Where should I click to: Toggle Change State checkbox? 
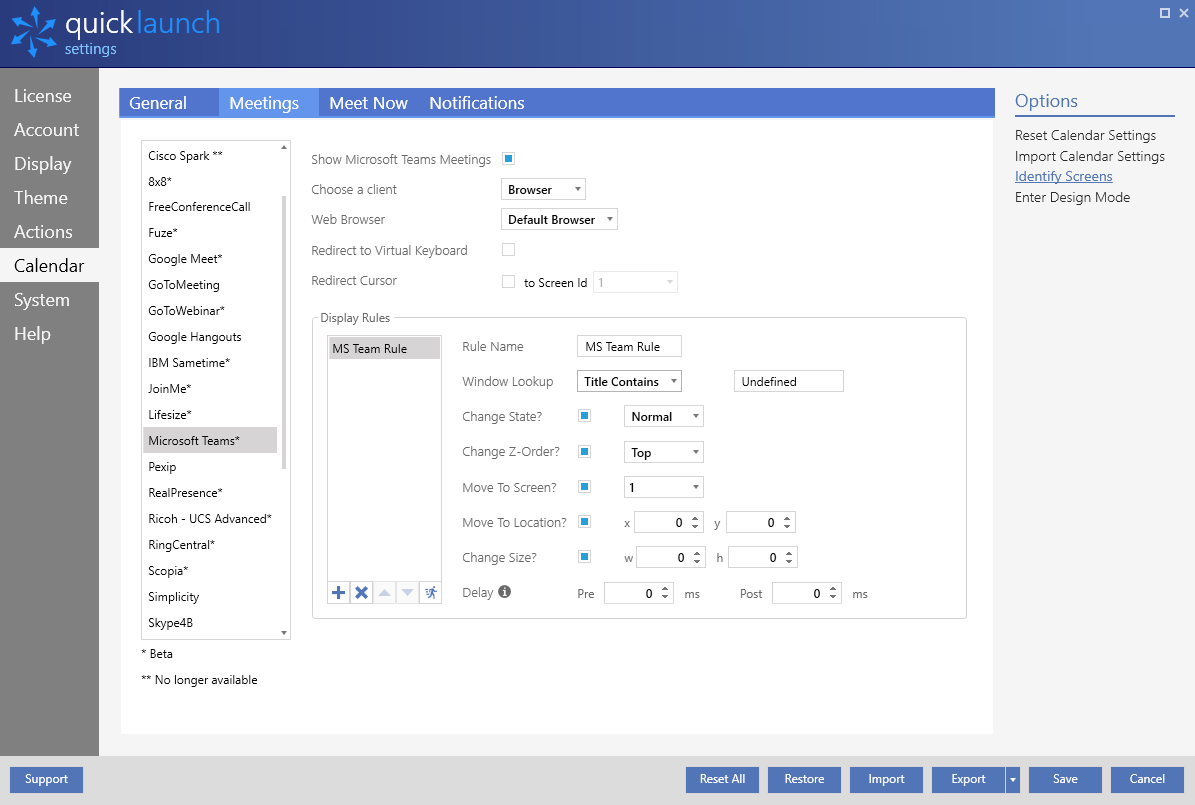[x=585, y=415]
